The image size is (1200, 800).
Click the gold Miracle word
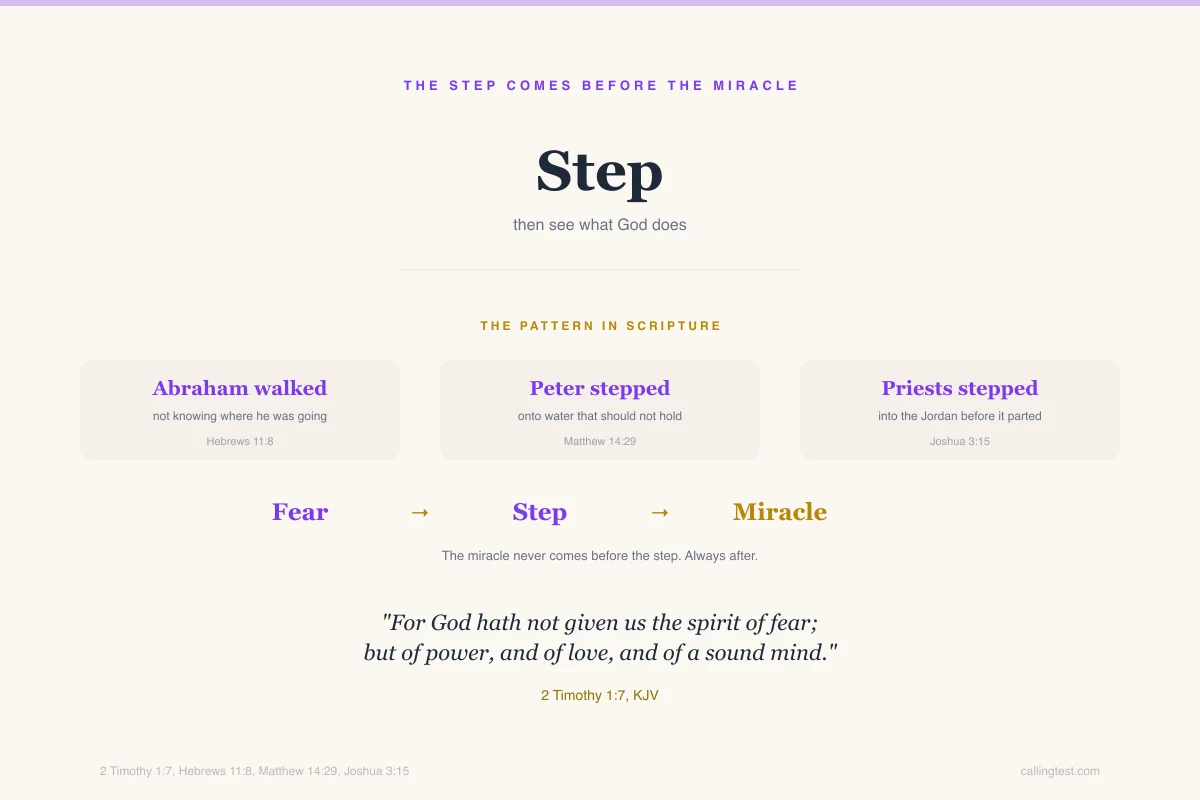tap(780, 512)
